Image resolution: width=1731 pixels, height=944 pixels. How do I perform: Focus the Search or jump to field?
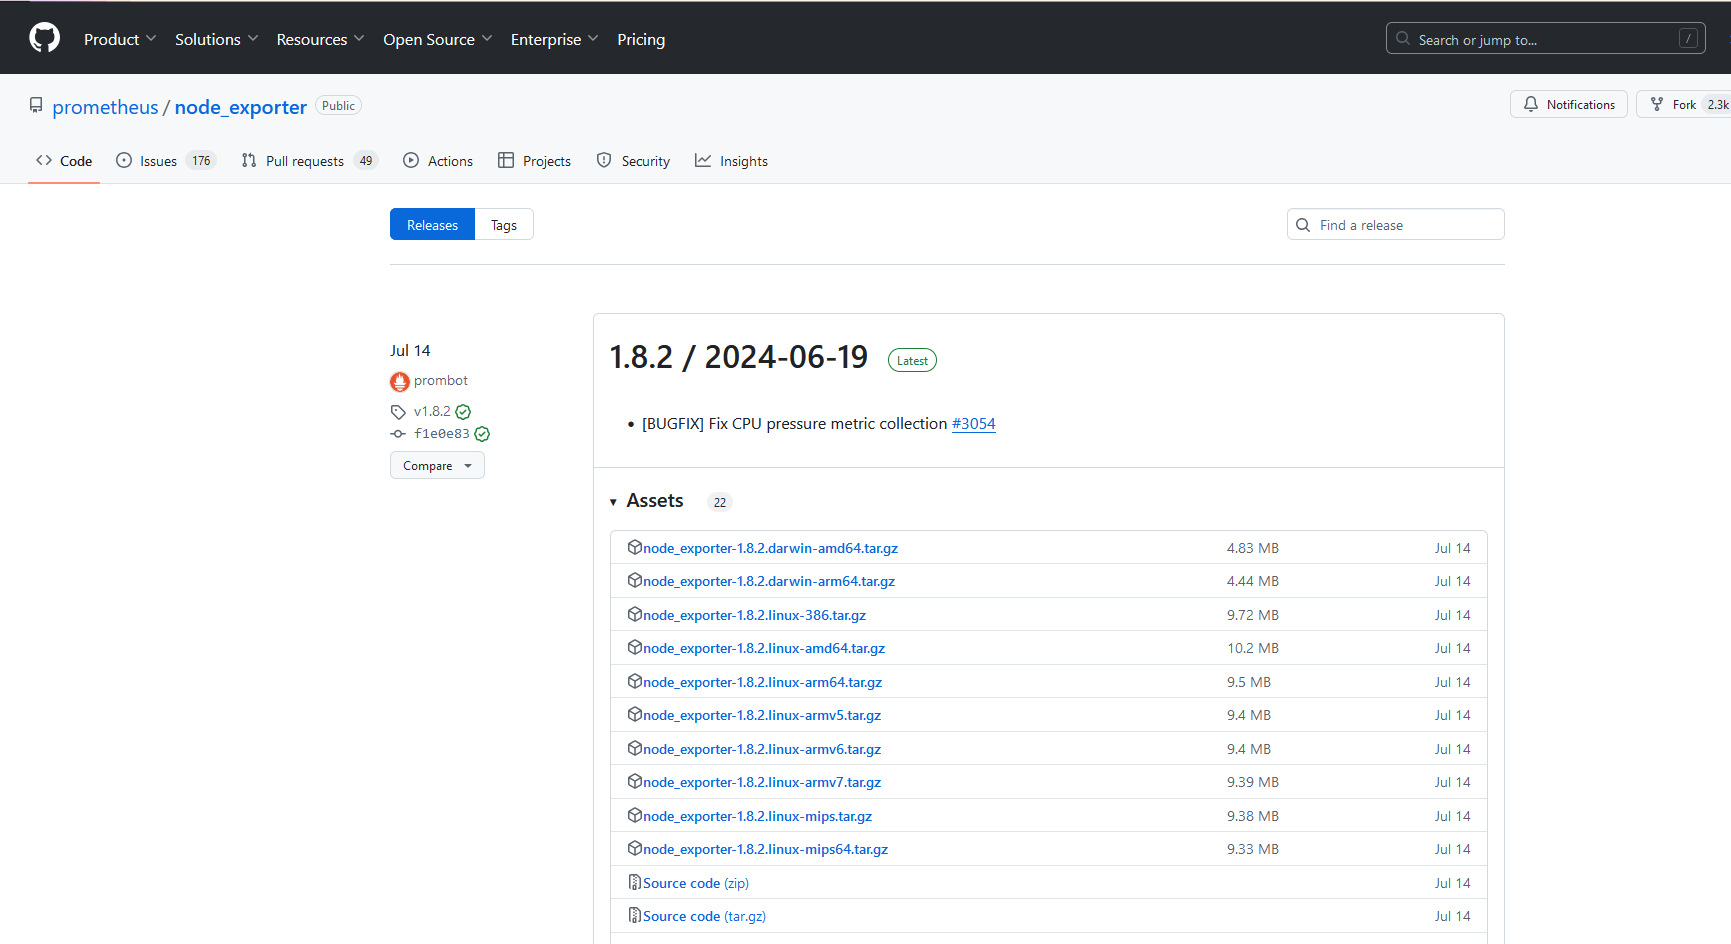coord(1546,39)
